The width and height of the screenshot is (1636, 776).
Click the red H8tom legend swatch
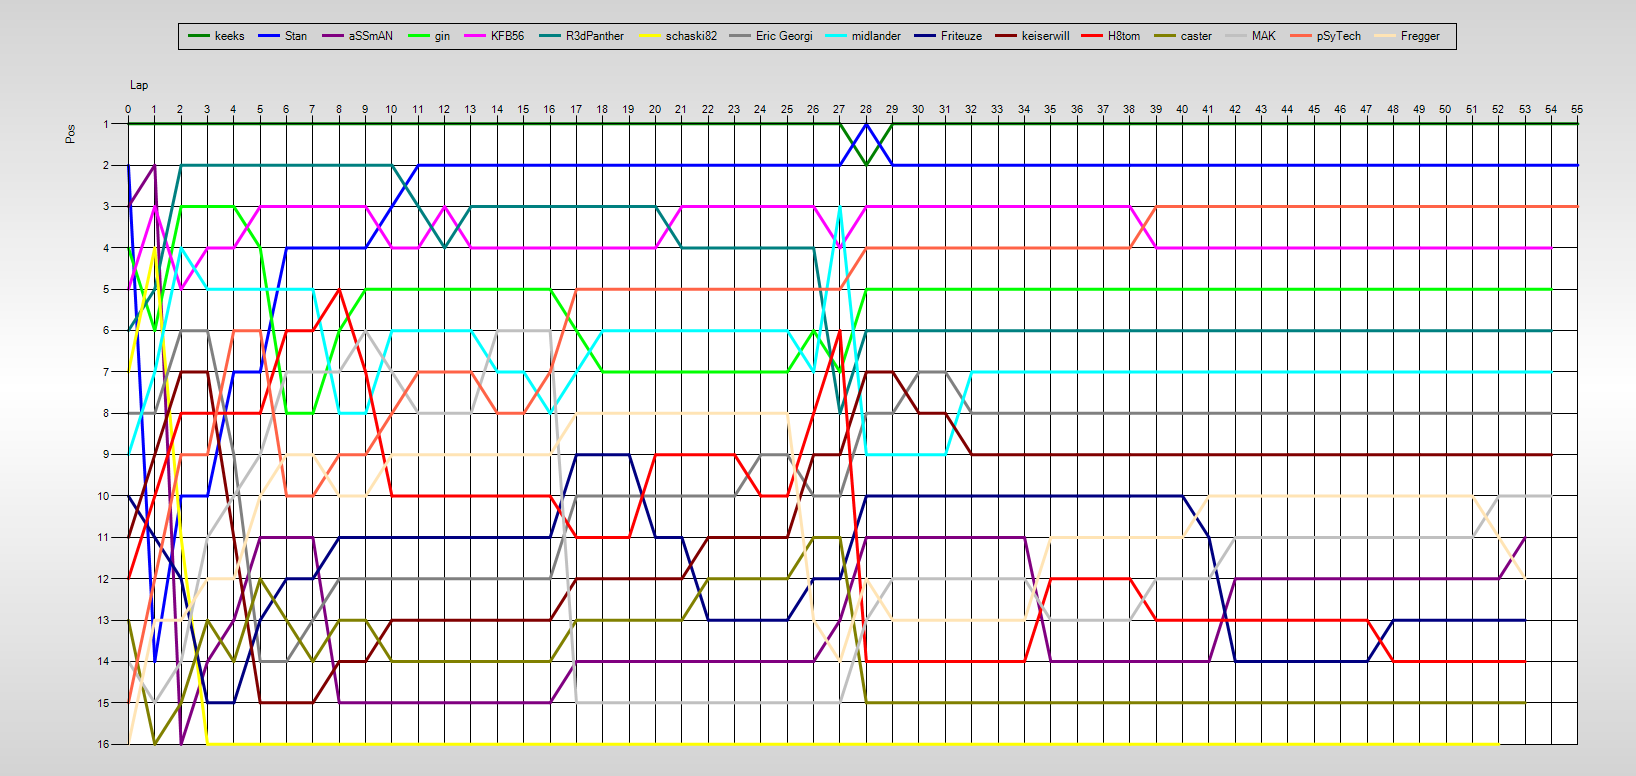click(x=1092, y=36)
